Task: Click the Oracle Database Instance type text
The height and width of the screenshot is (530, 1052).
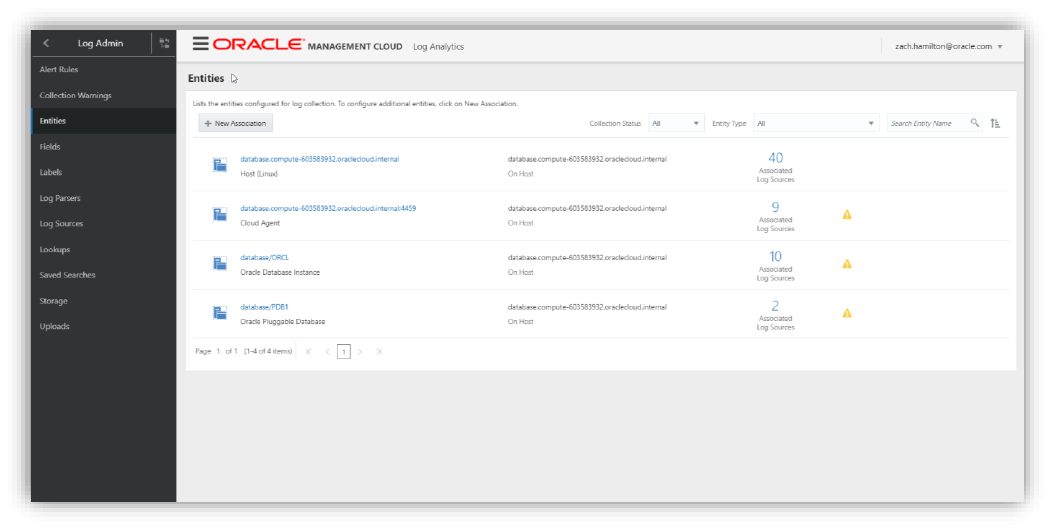Action: tap(280, 272)
